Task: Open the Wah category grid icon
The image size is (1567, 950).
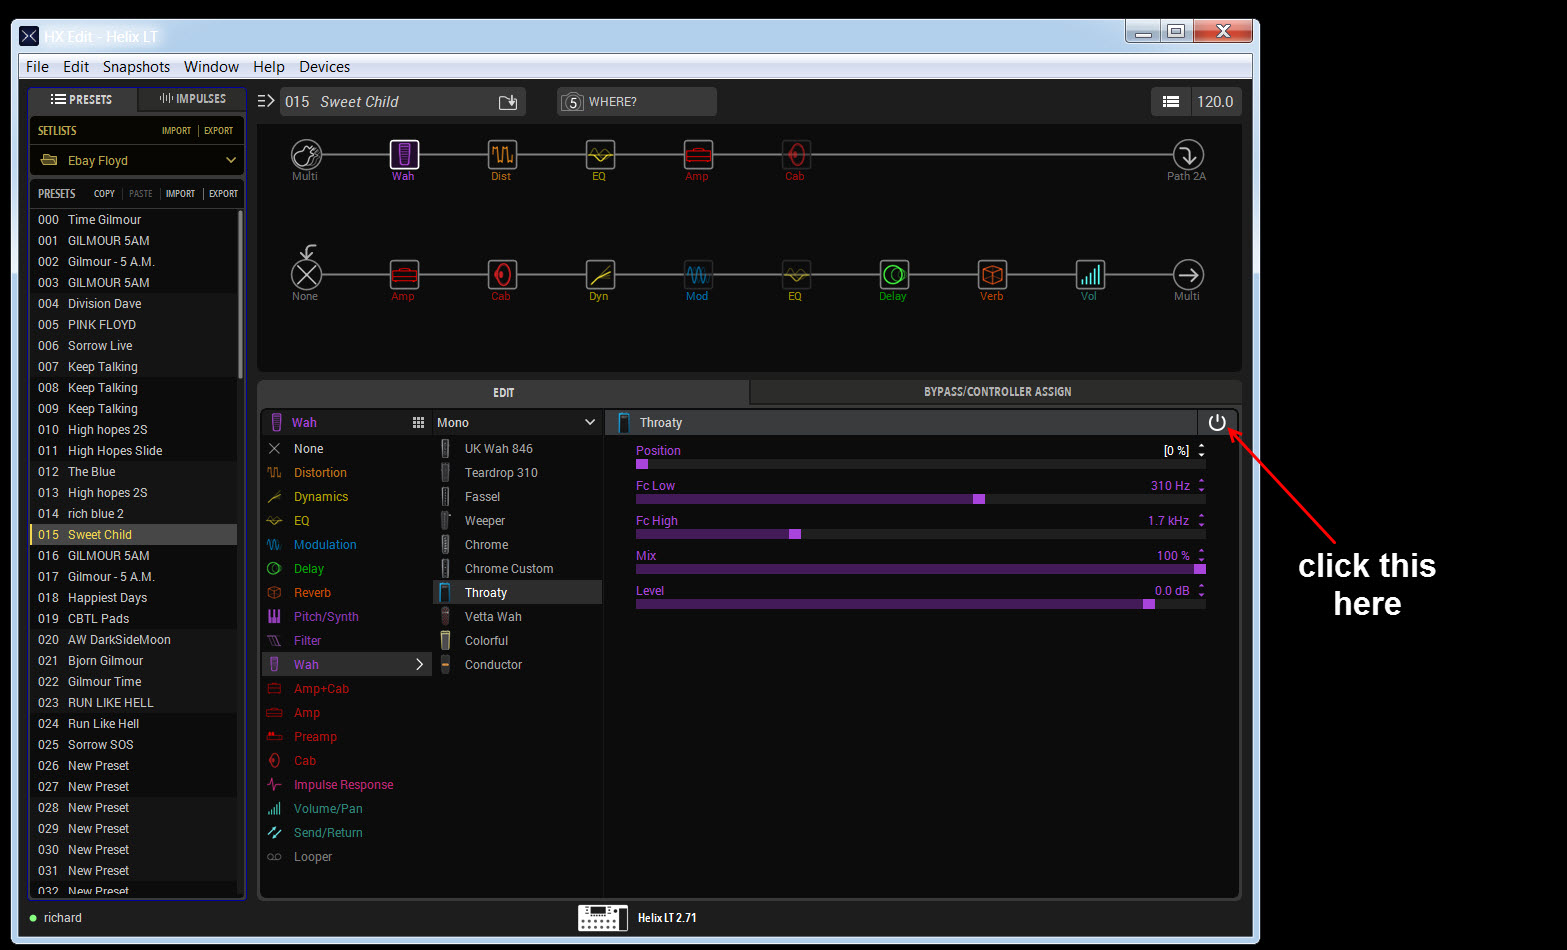Action: coord(418,423)
